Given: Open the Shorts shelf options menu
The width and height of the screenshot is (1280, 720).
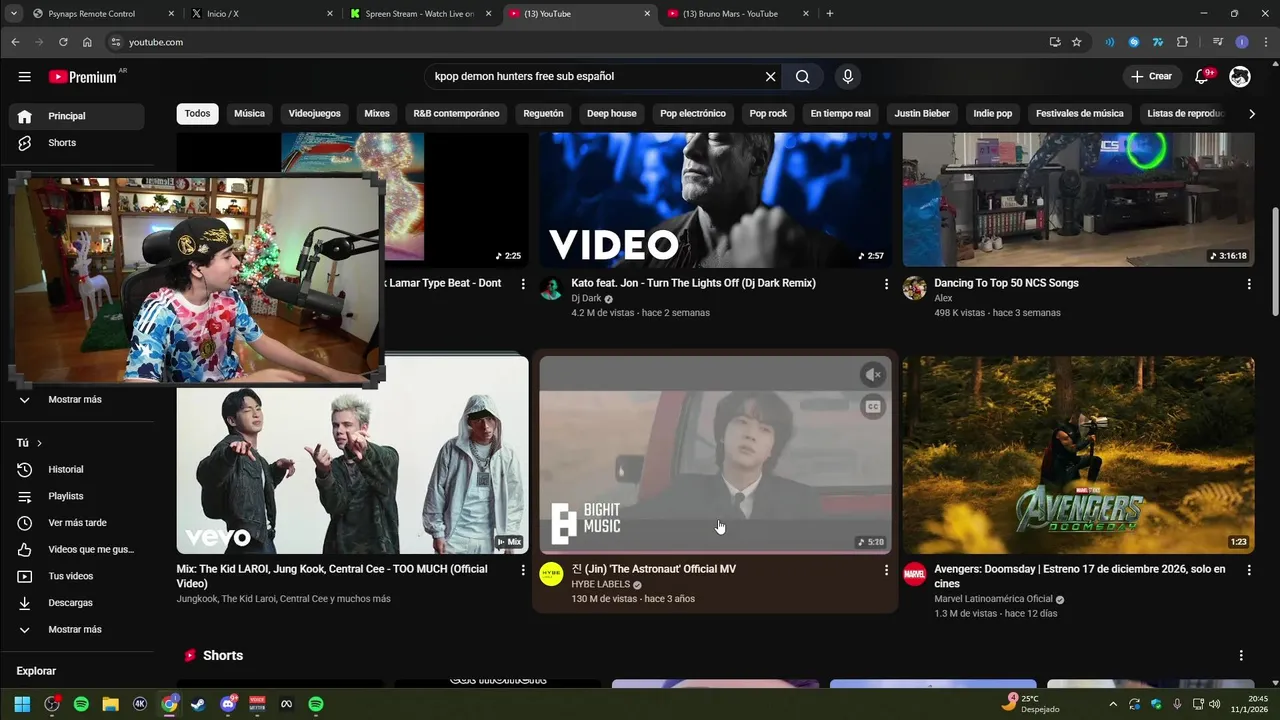Looking at the screenshot, I should 1241,656.
